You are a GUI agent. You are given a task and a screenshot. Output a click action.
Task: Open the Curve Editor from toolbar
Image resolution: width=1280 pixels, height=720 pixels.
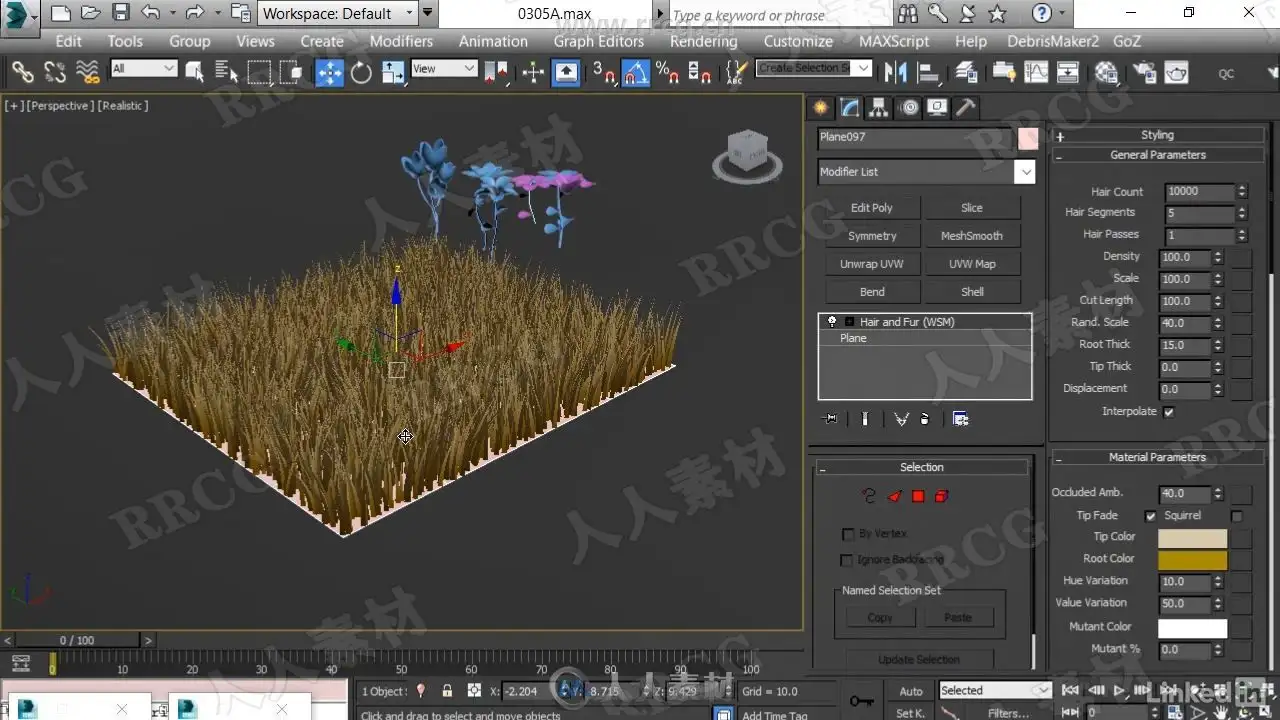point(1037,72)
